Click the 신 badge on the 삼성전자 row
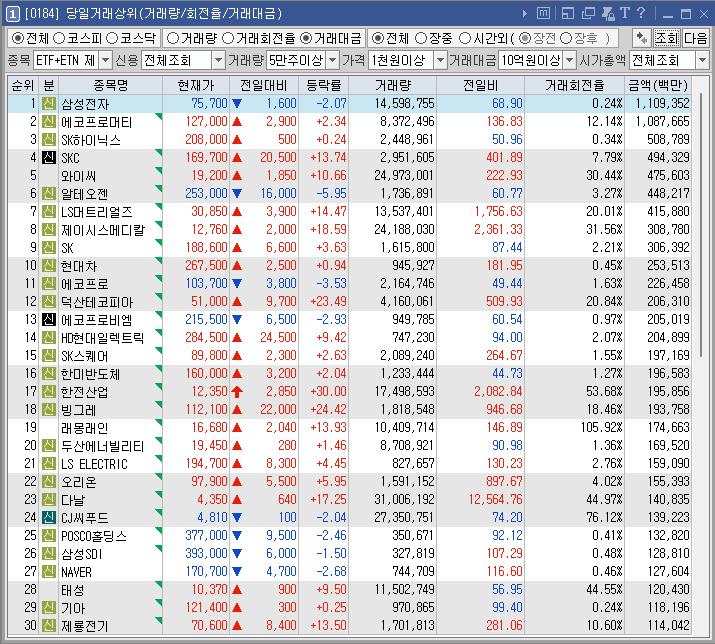The image size is (715, 644). click(49, 104)
